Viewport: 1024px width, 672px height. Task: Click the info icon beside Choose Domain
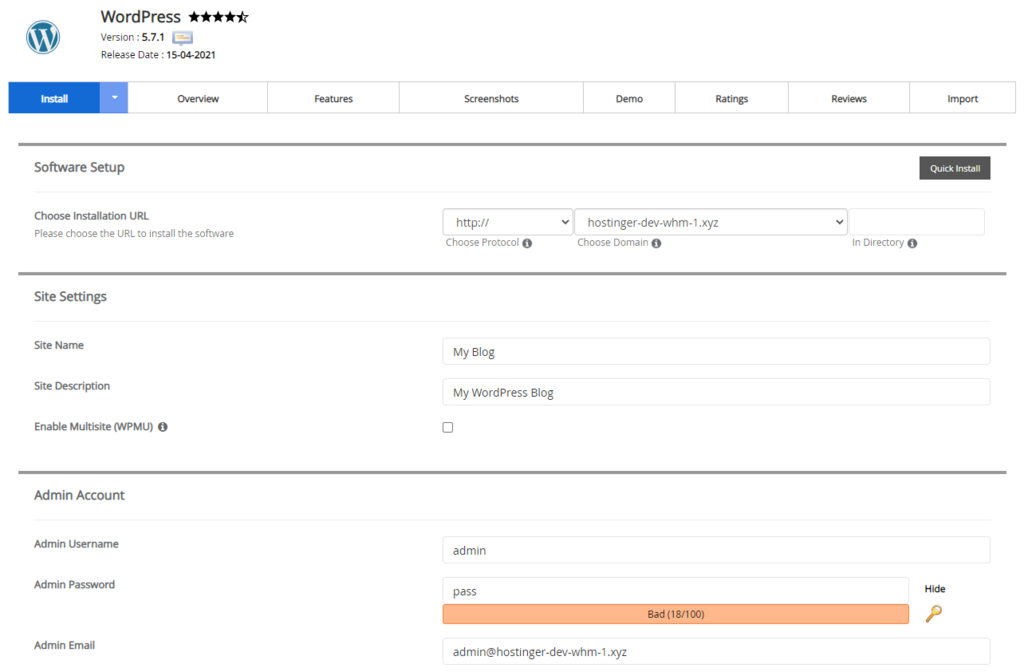tap(657, 242)
